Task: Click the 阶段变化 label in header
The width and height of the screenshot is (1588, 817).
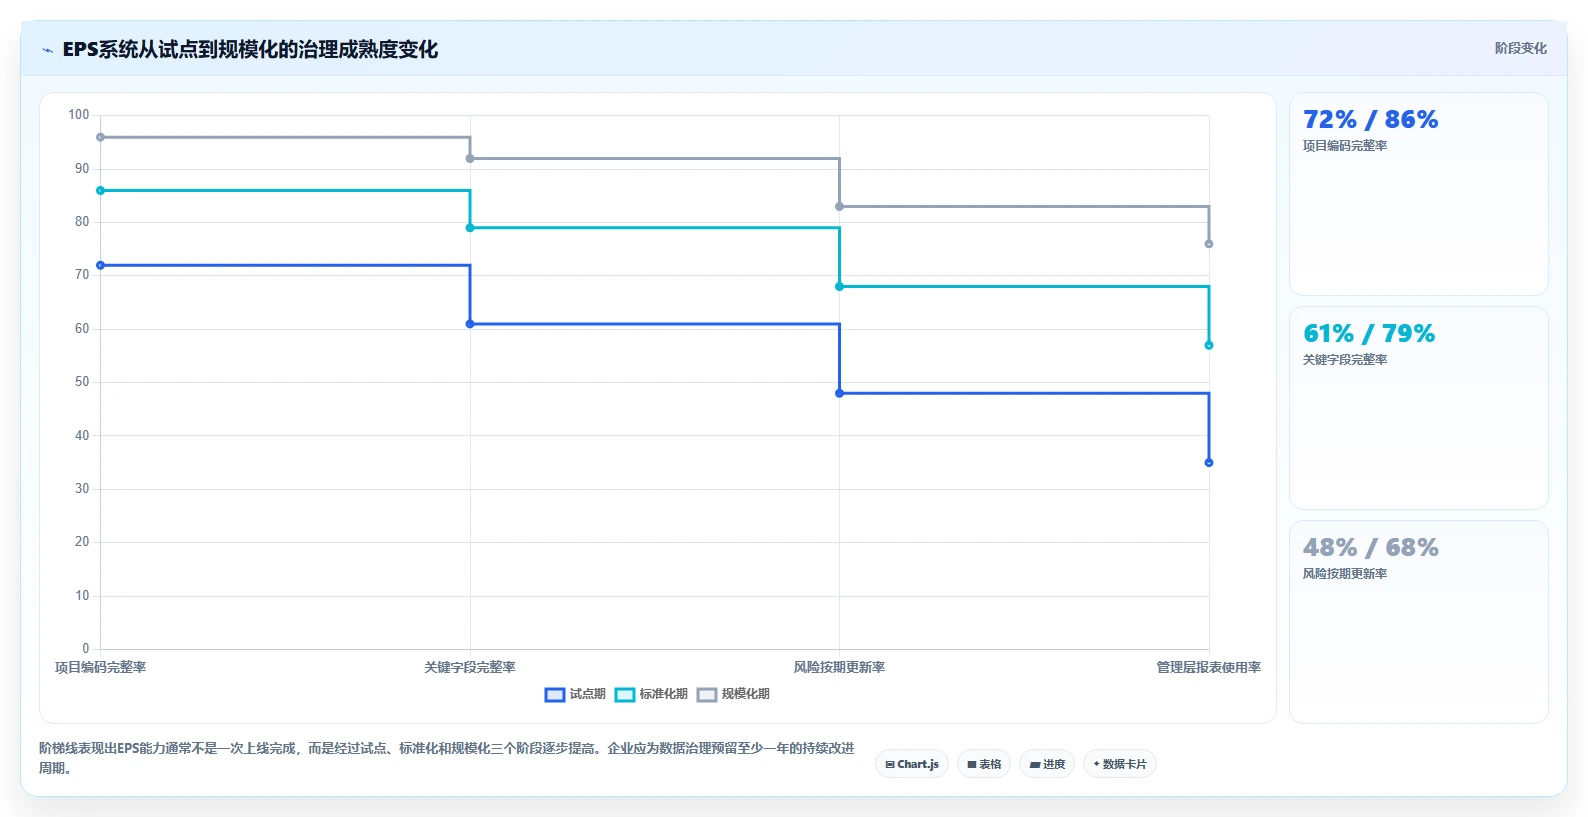Action: [x=1520, y=48]
